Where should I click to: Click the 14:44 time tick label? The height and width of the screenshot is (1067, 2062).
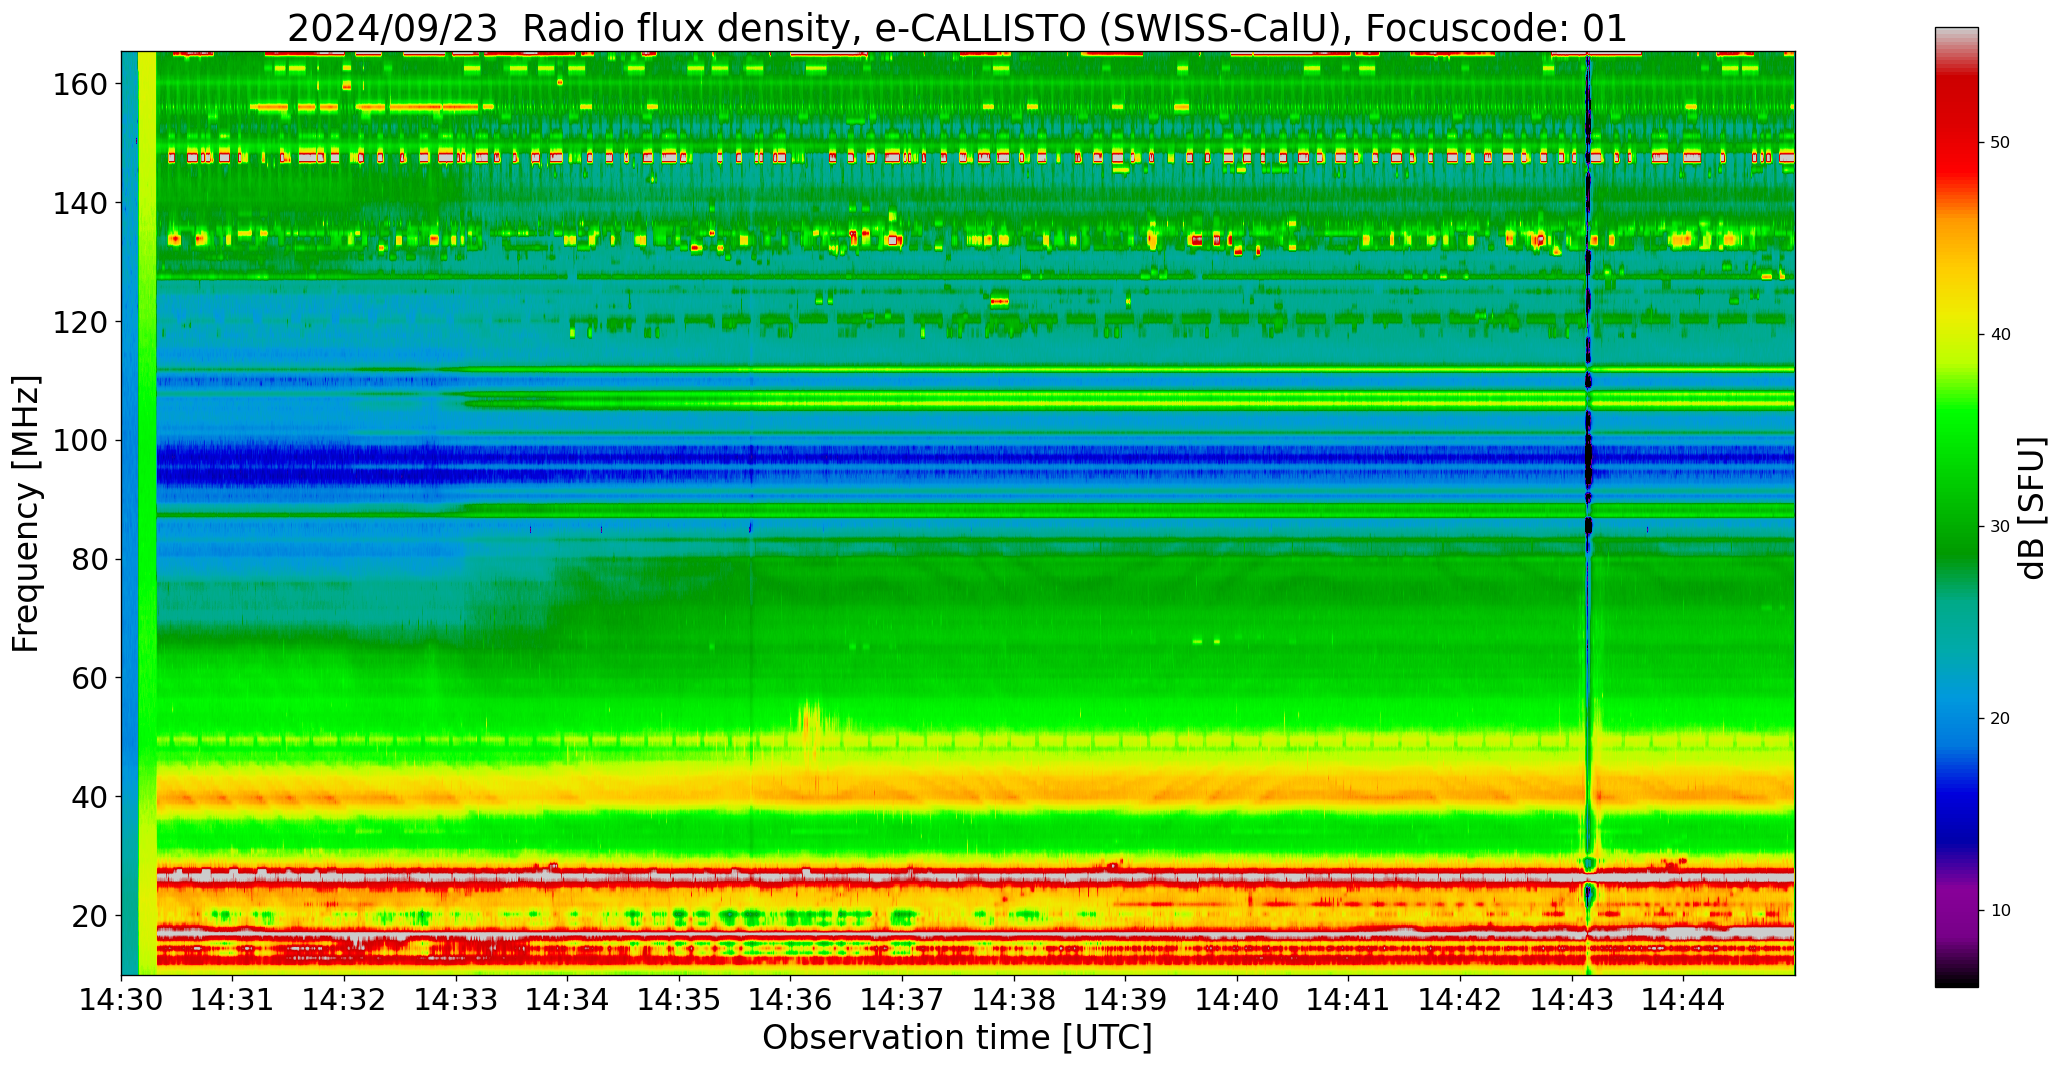(x=1683, y=999)
